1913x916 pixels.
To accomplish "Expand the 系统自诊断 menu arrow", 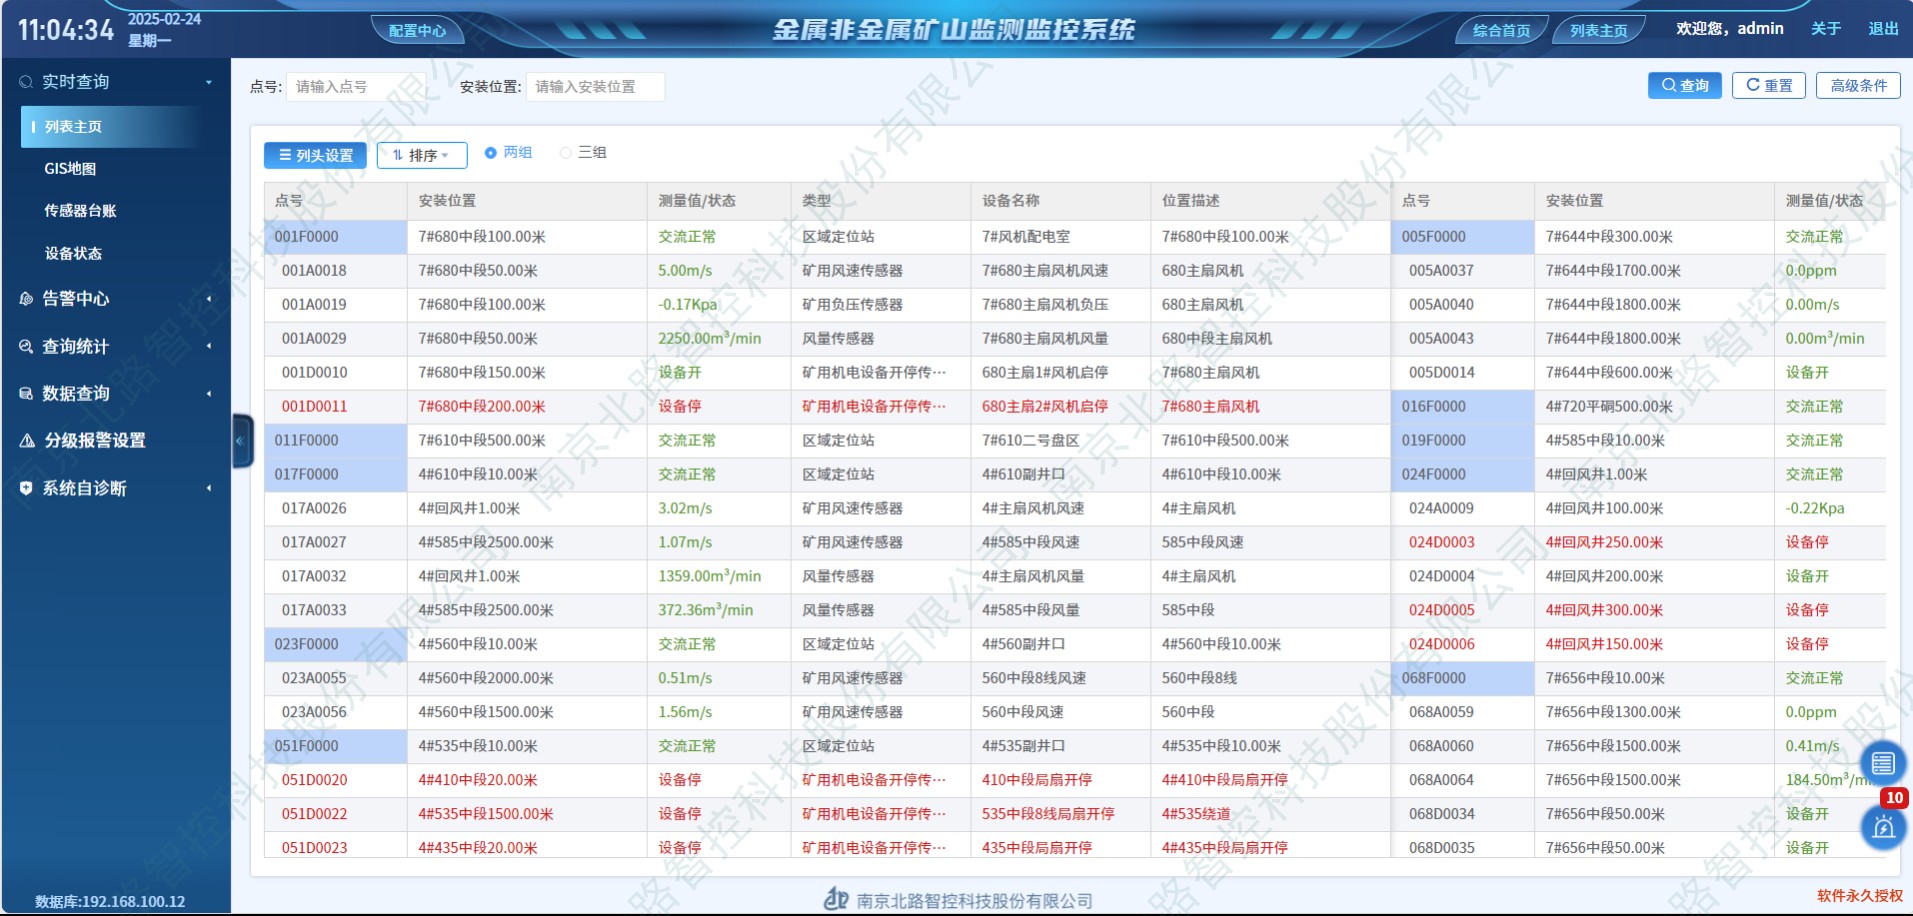I will coord(209,489).
